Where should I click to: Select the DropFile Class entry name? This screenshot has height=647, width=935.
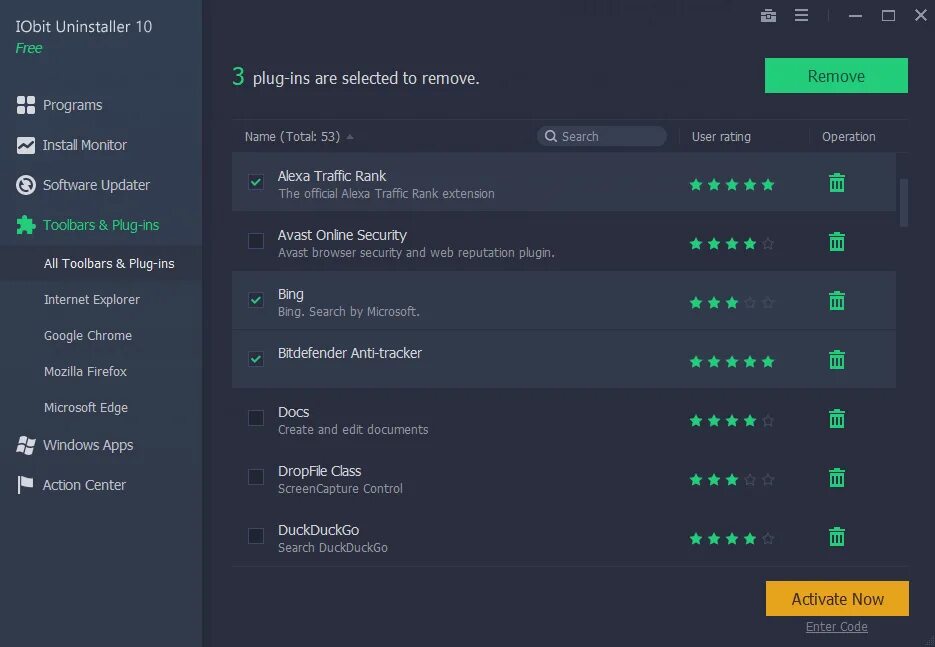click(x=320, y=471)
